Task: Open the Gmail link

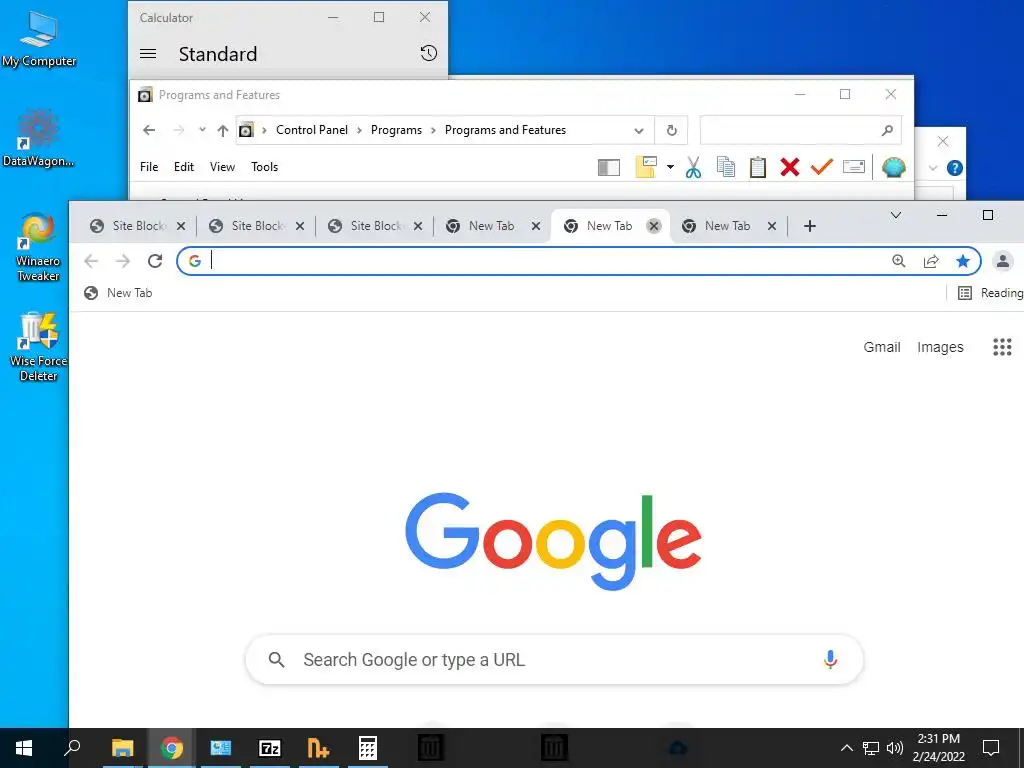Action: pyautogui.click(x=882, y=347)
